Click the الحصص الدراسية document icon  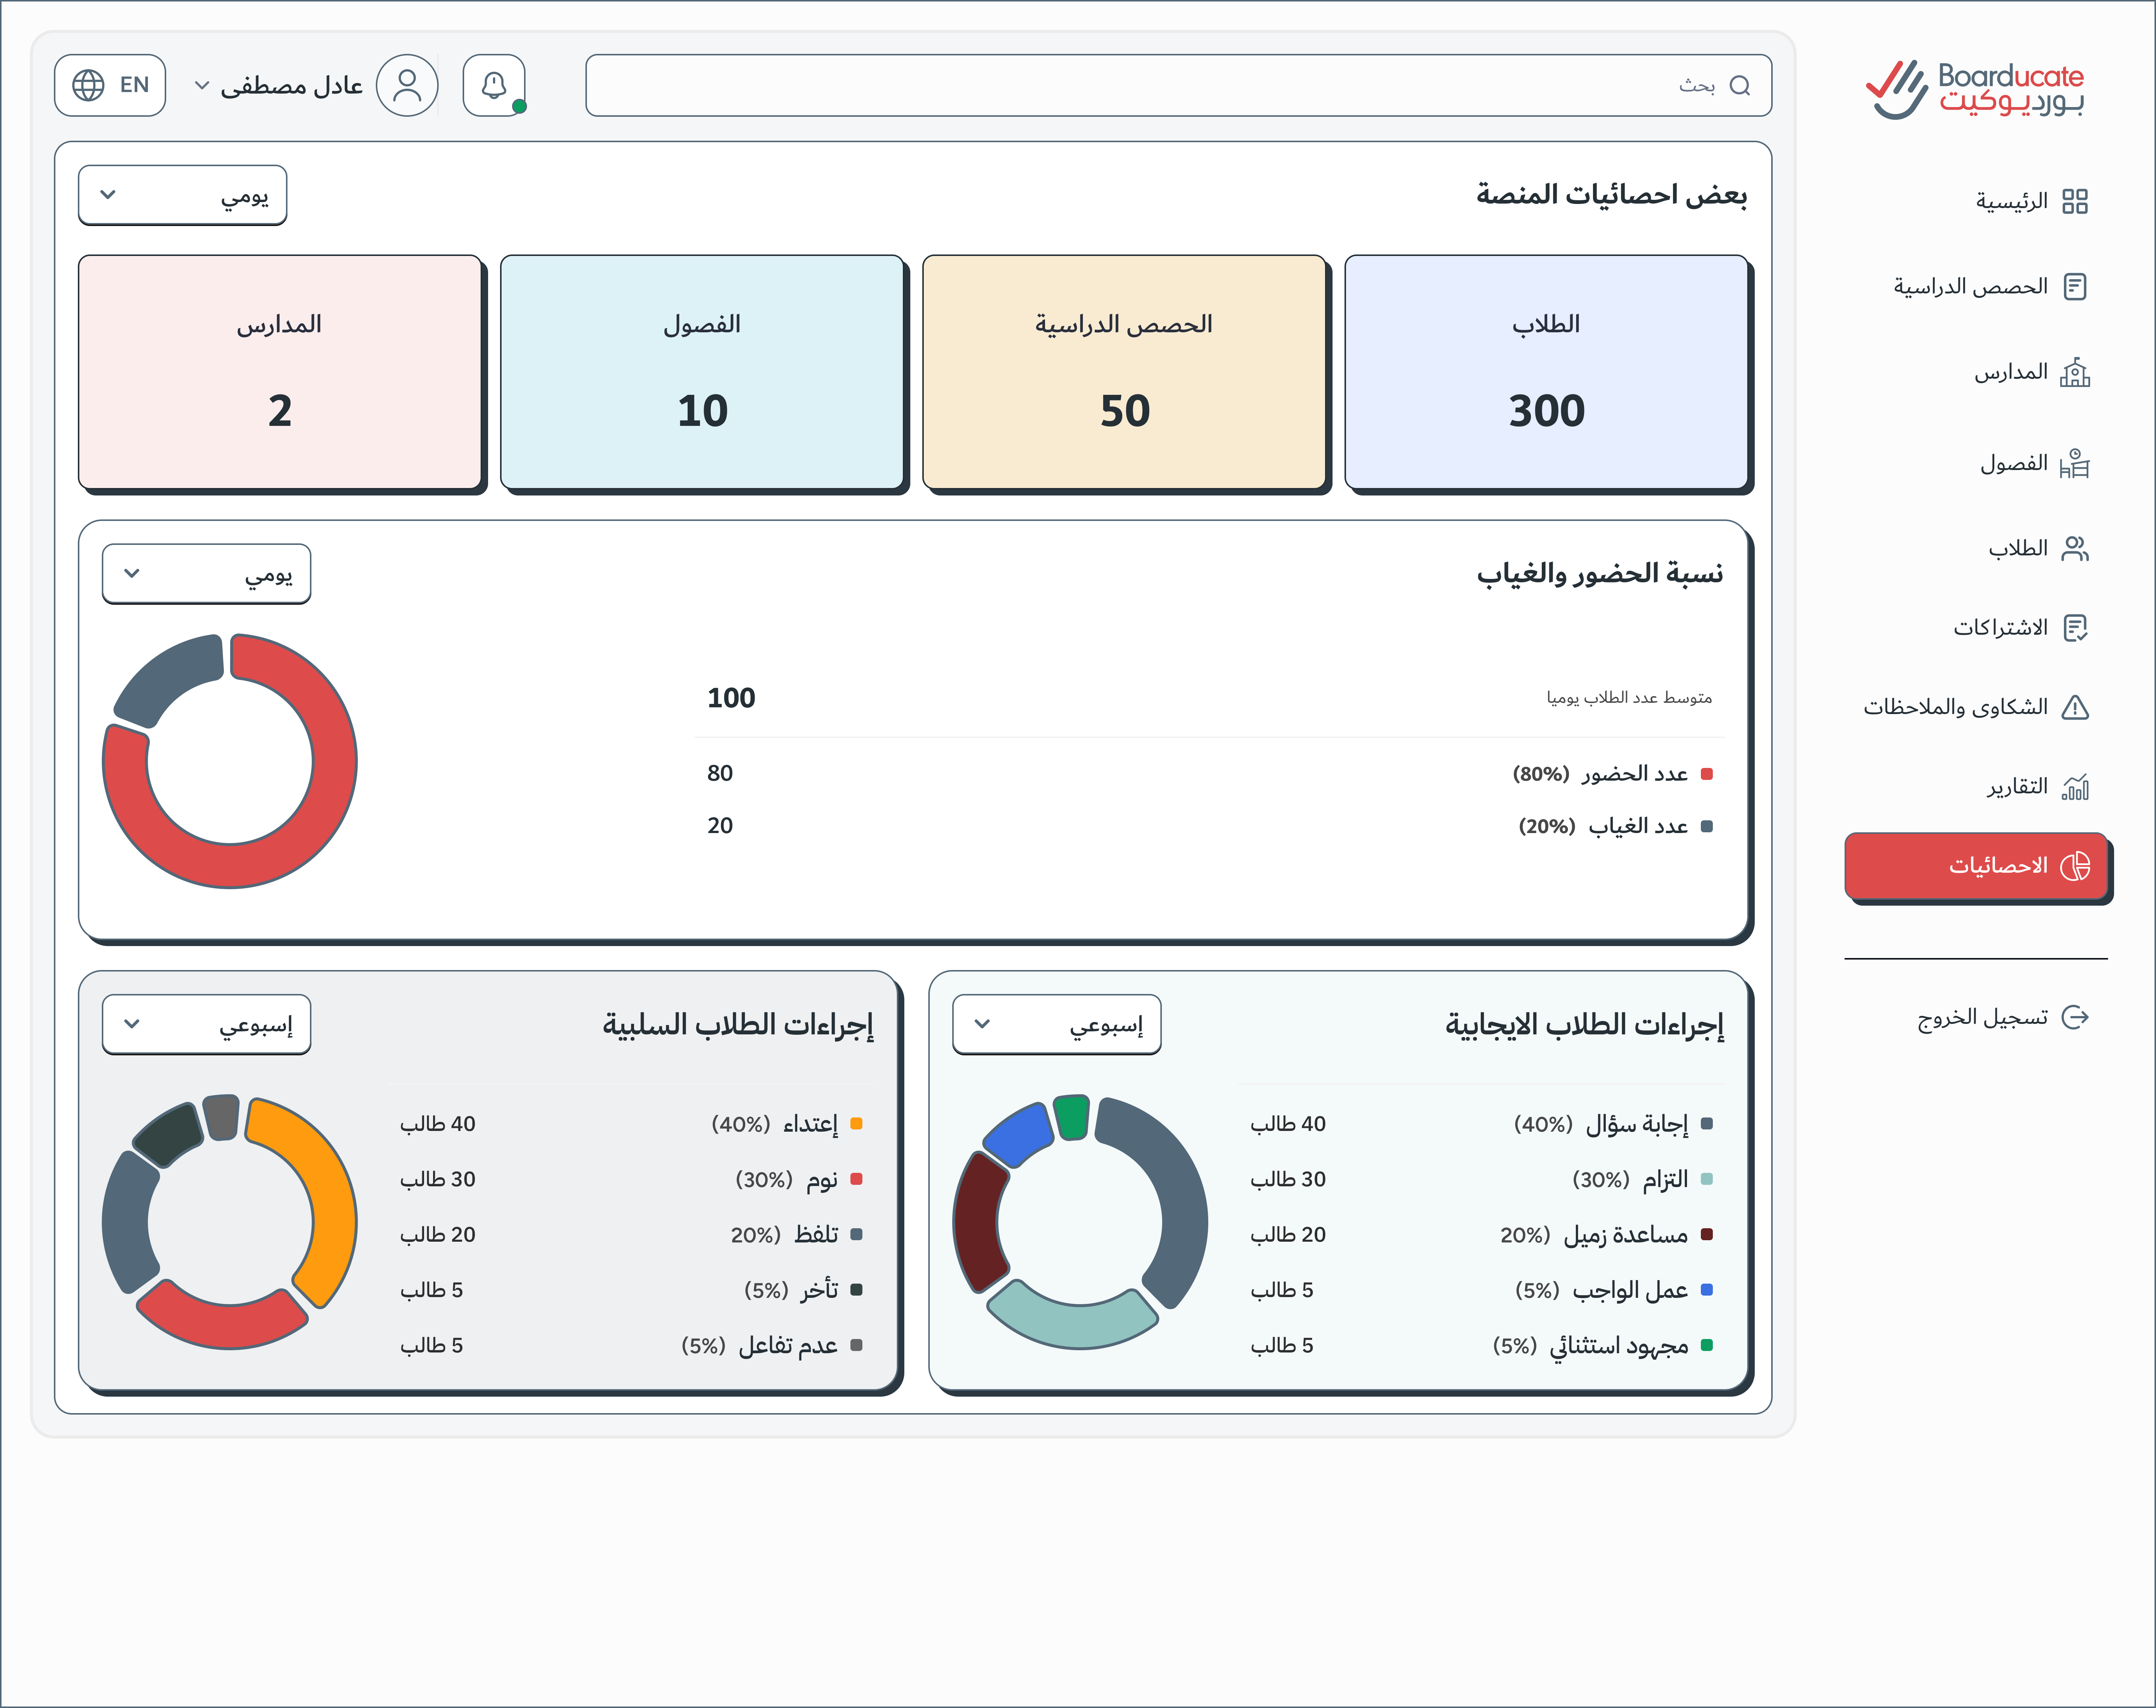(x=2075, y=287)
